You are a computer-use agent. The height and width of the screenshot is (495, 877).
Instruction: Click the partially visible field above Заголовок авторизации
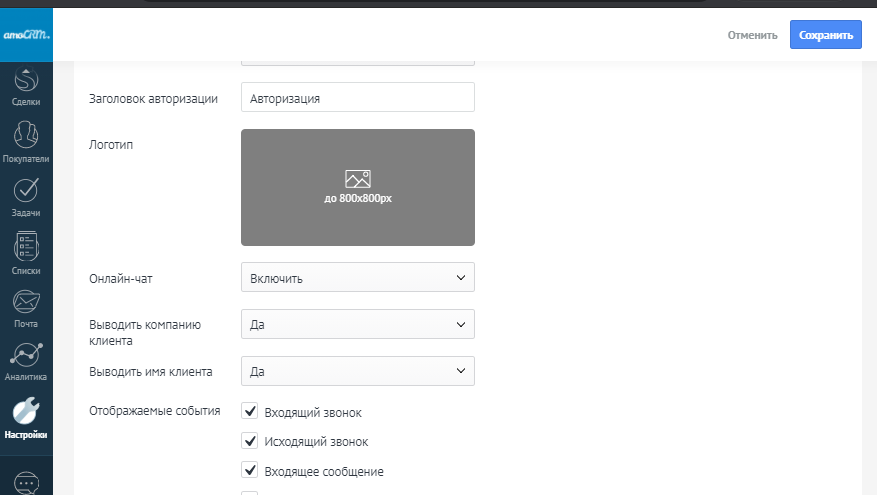pos(357,64)
